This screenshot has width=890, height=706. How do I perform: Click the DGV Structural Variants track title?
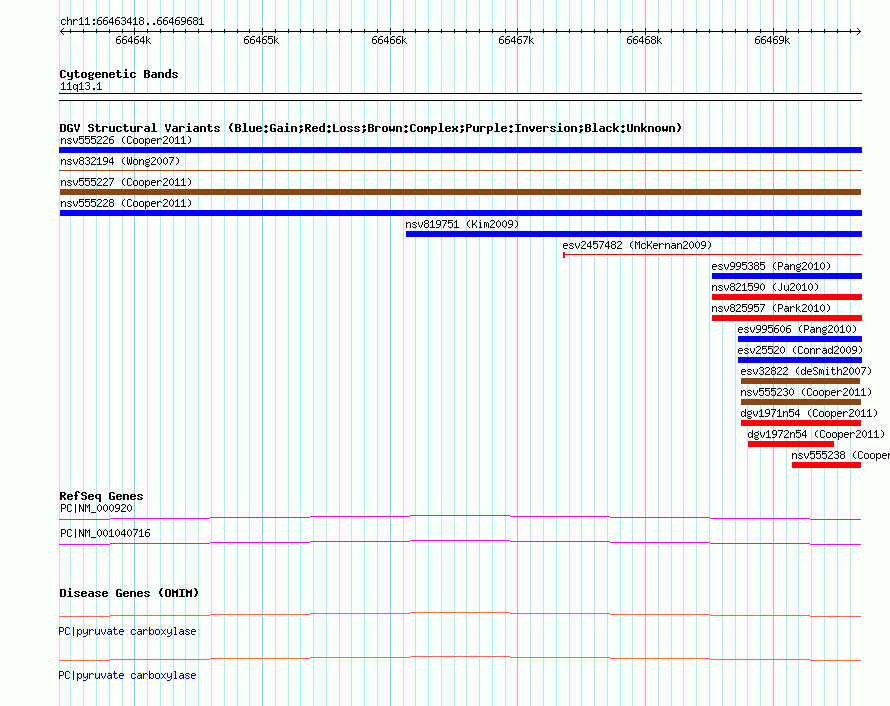[370, 128]
